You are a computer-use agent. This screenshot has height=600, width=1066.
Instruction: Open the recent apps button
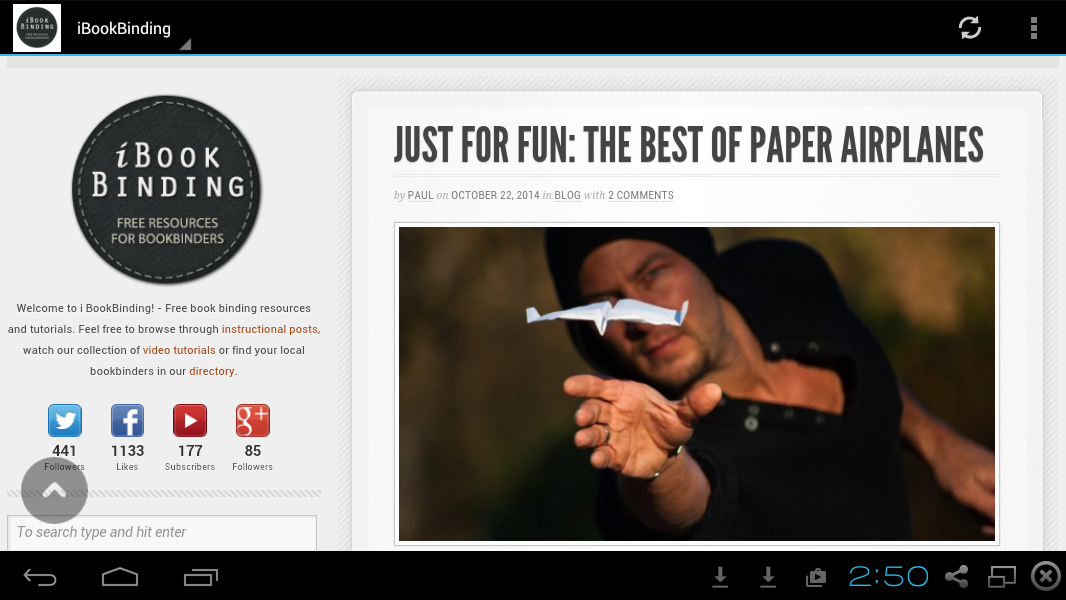201,577
